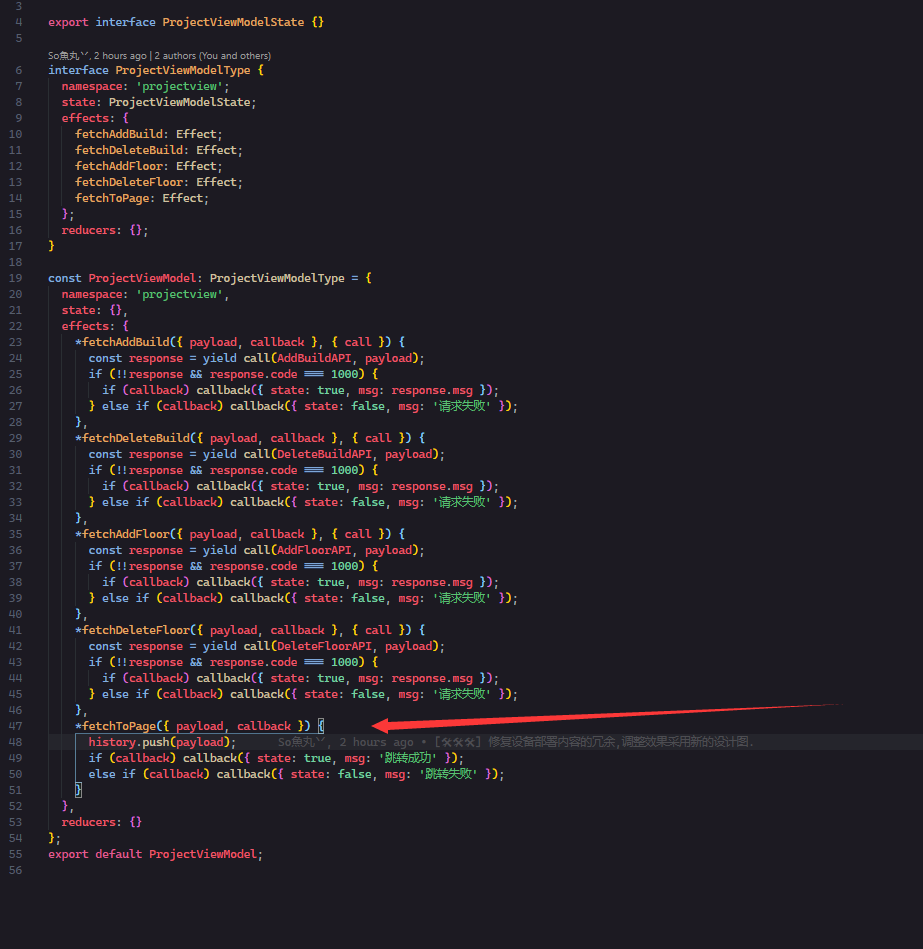
Task: Click '*fetchDeleteBuild' on line 29
Action: 133,438
